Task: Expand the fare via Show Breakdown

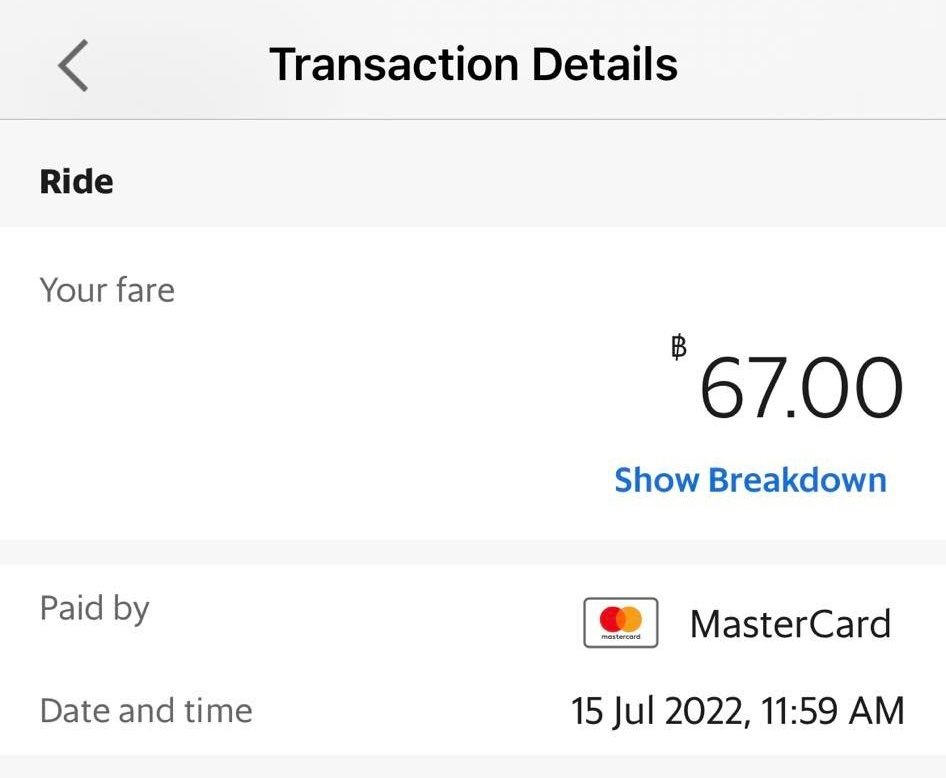Action: 750,480
